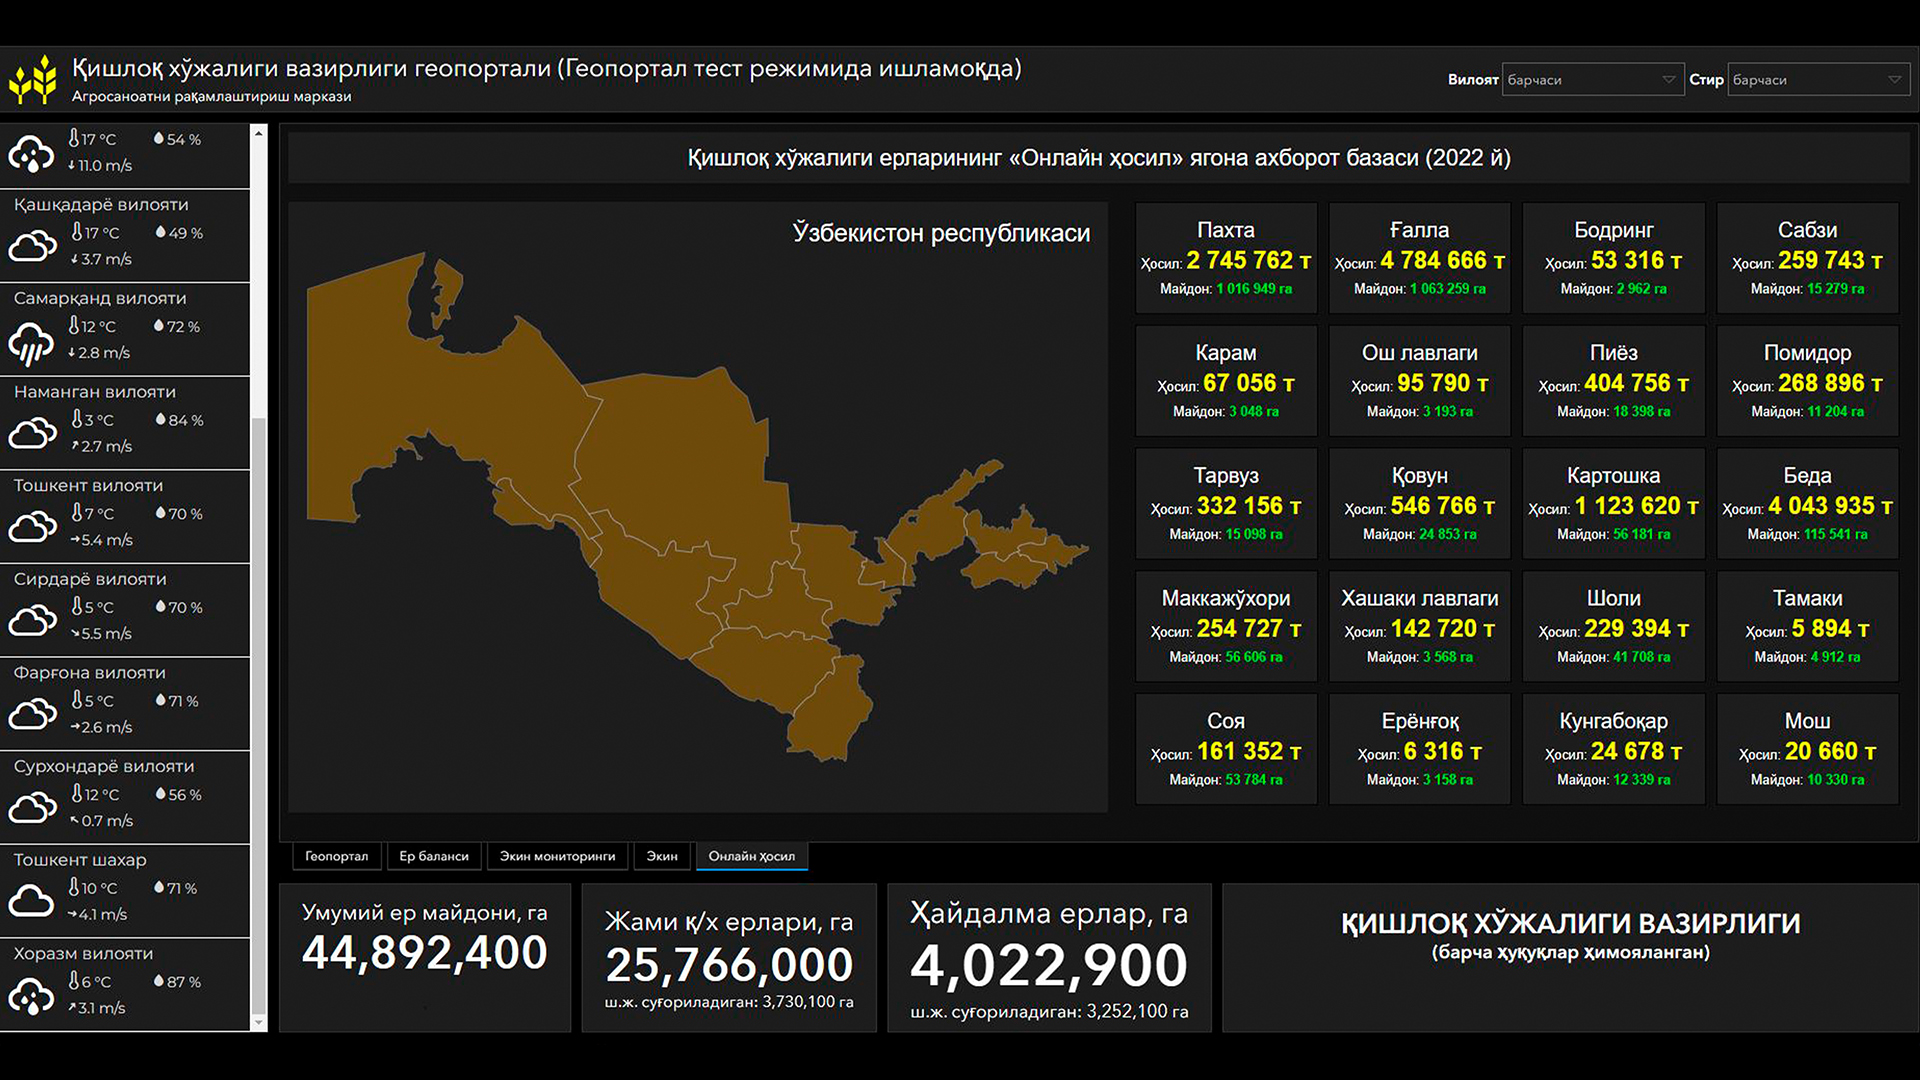
Task: Click Kashkadarya thermometer temperature icon
Action: click(77, 232)
